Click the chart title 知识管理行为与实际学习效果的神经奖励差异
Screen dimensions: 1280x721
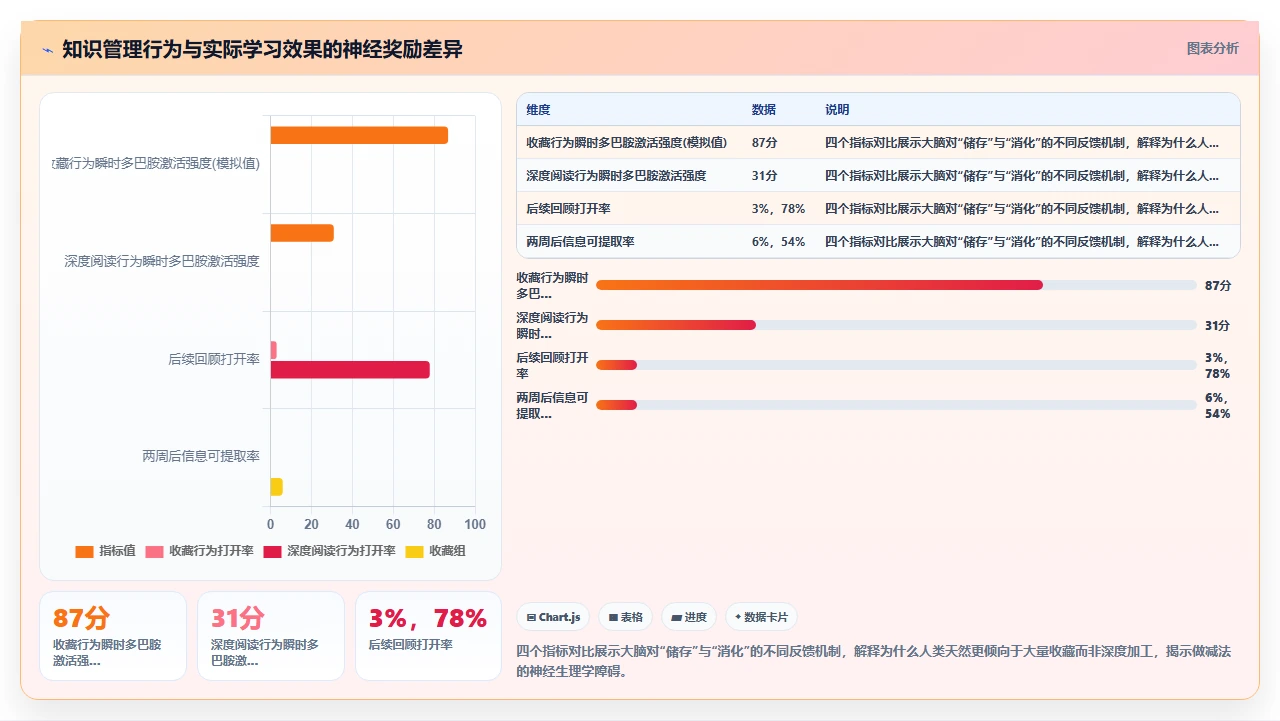coord(262,49)
